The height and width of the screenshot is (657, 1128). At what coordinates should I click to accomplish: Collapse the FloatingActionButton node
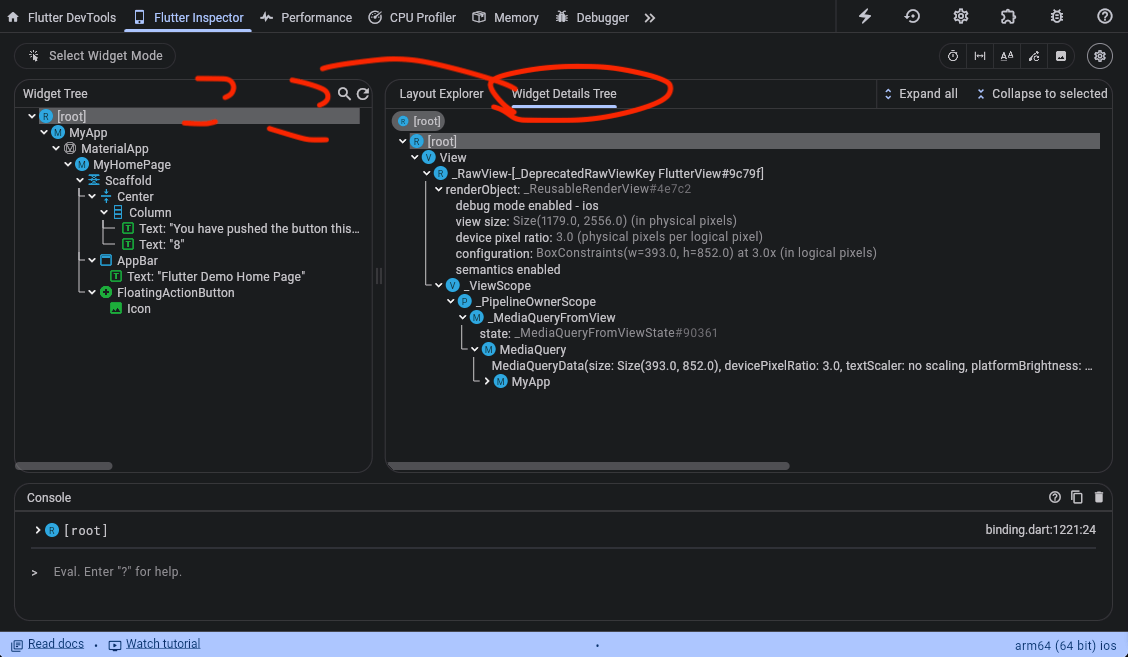click(92, 292)
